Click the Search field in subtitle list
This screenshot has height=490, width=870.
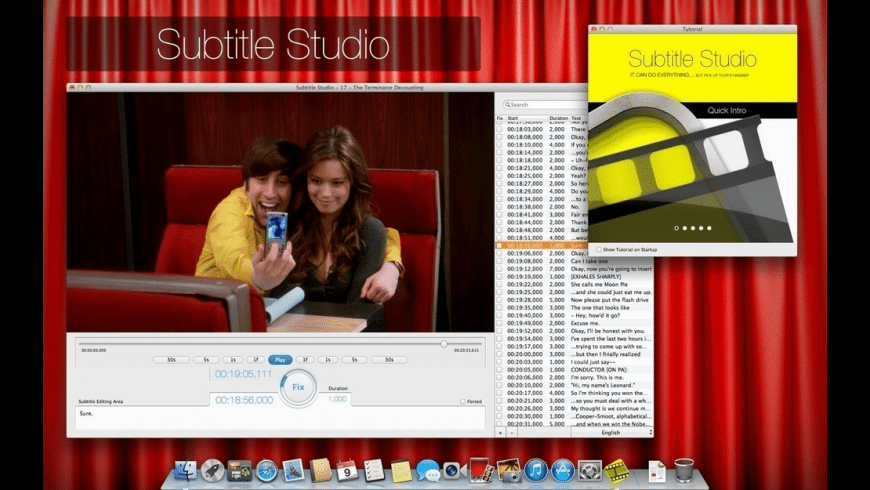tap(545, 104)
